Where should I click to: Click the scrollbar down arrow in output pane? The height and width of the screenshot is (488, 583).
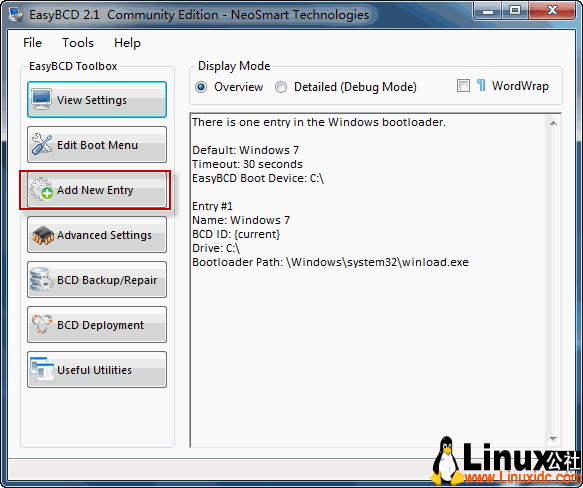point(553,439)
